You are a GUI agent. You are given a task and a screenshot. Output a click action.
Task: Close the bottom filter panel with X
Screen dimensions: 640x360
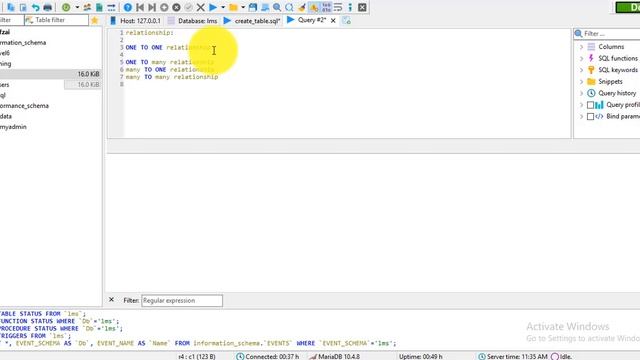[111, 300]
